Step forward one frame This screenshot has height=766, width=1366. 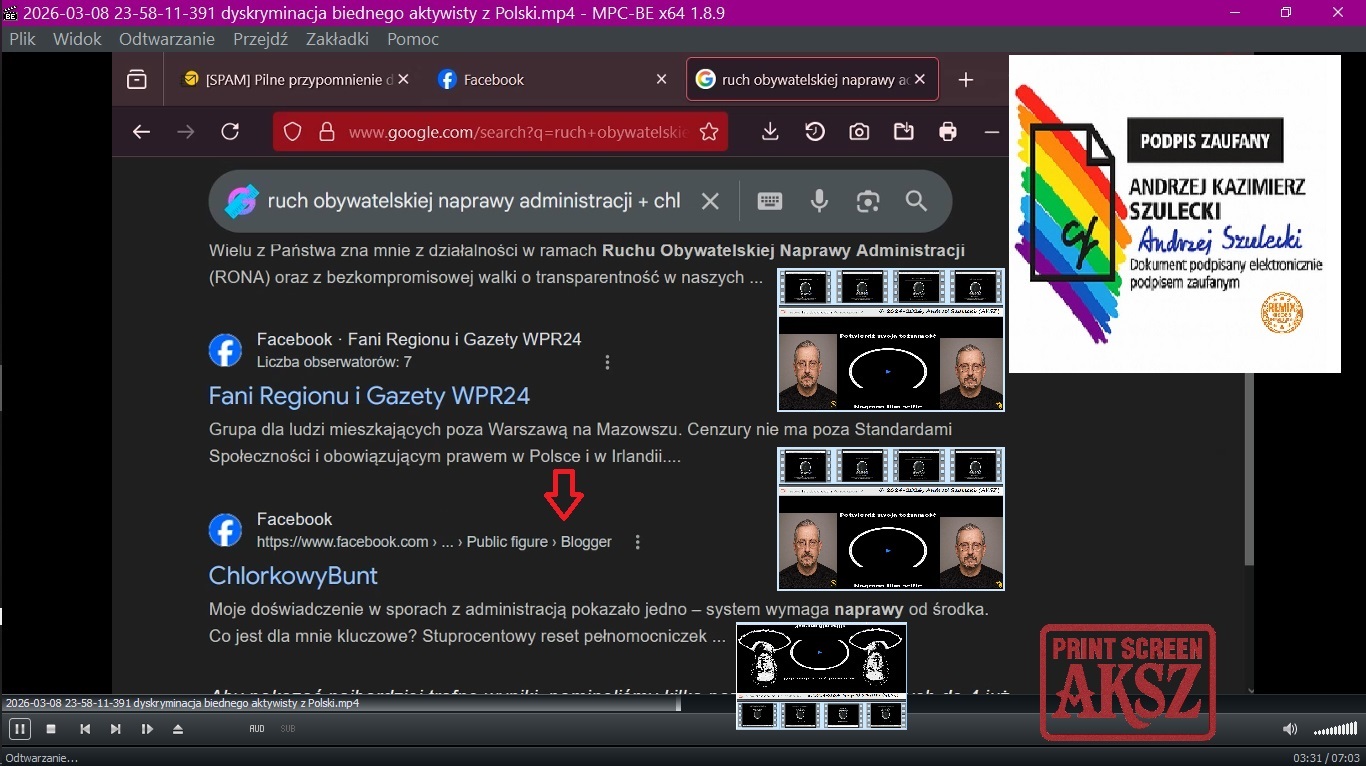[x=147, y=729]
